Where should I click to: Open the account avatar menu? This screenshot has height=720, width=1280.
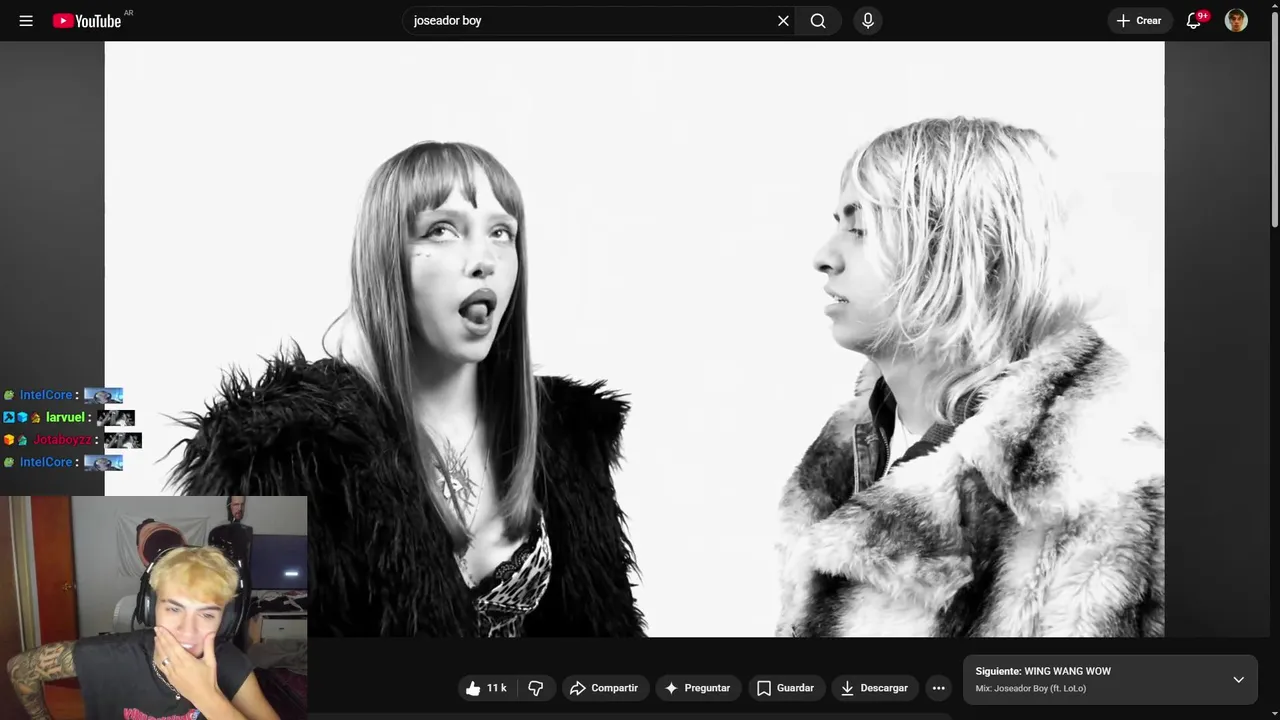(x=1236, y=20)
